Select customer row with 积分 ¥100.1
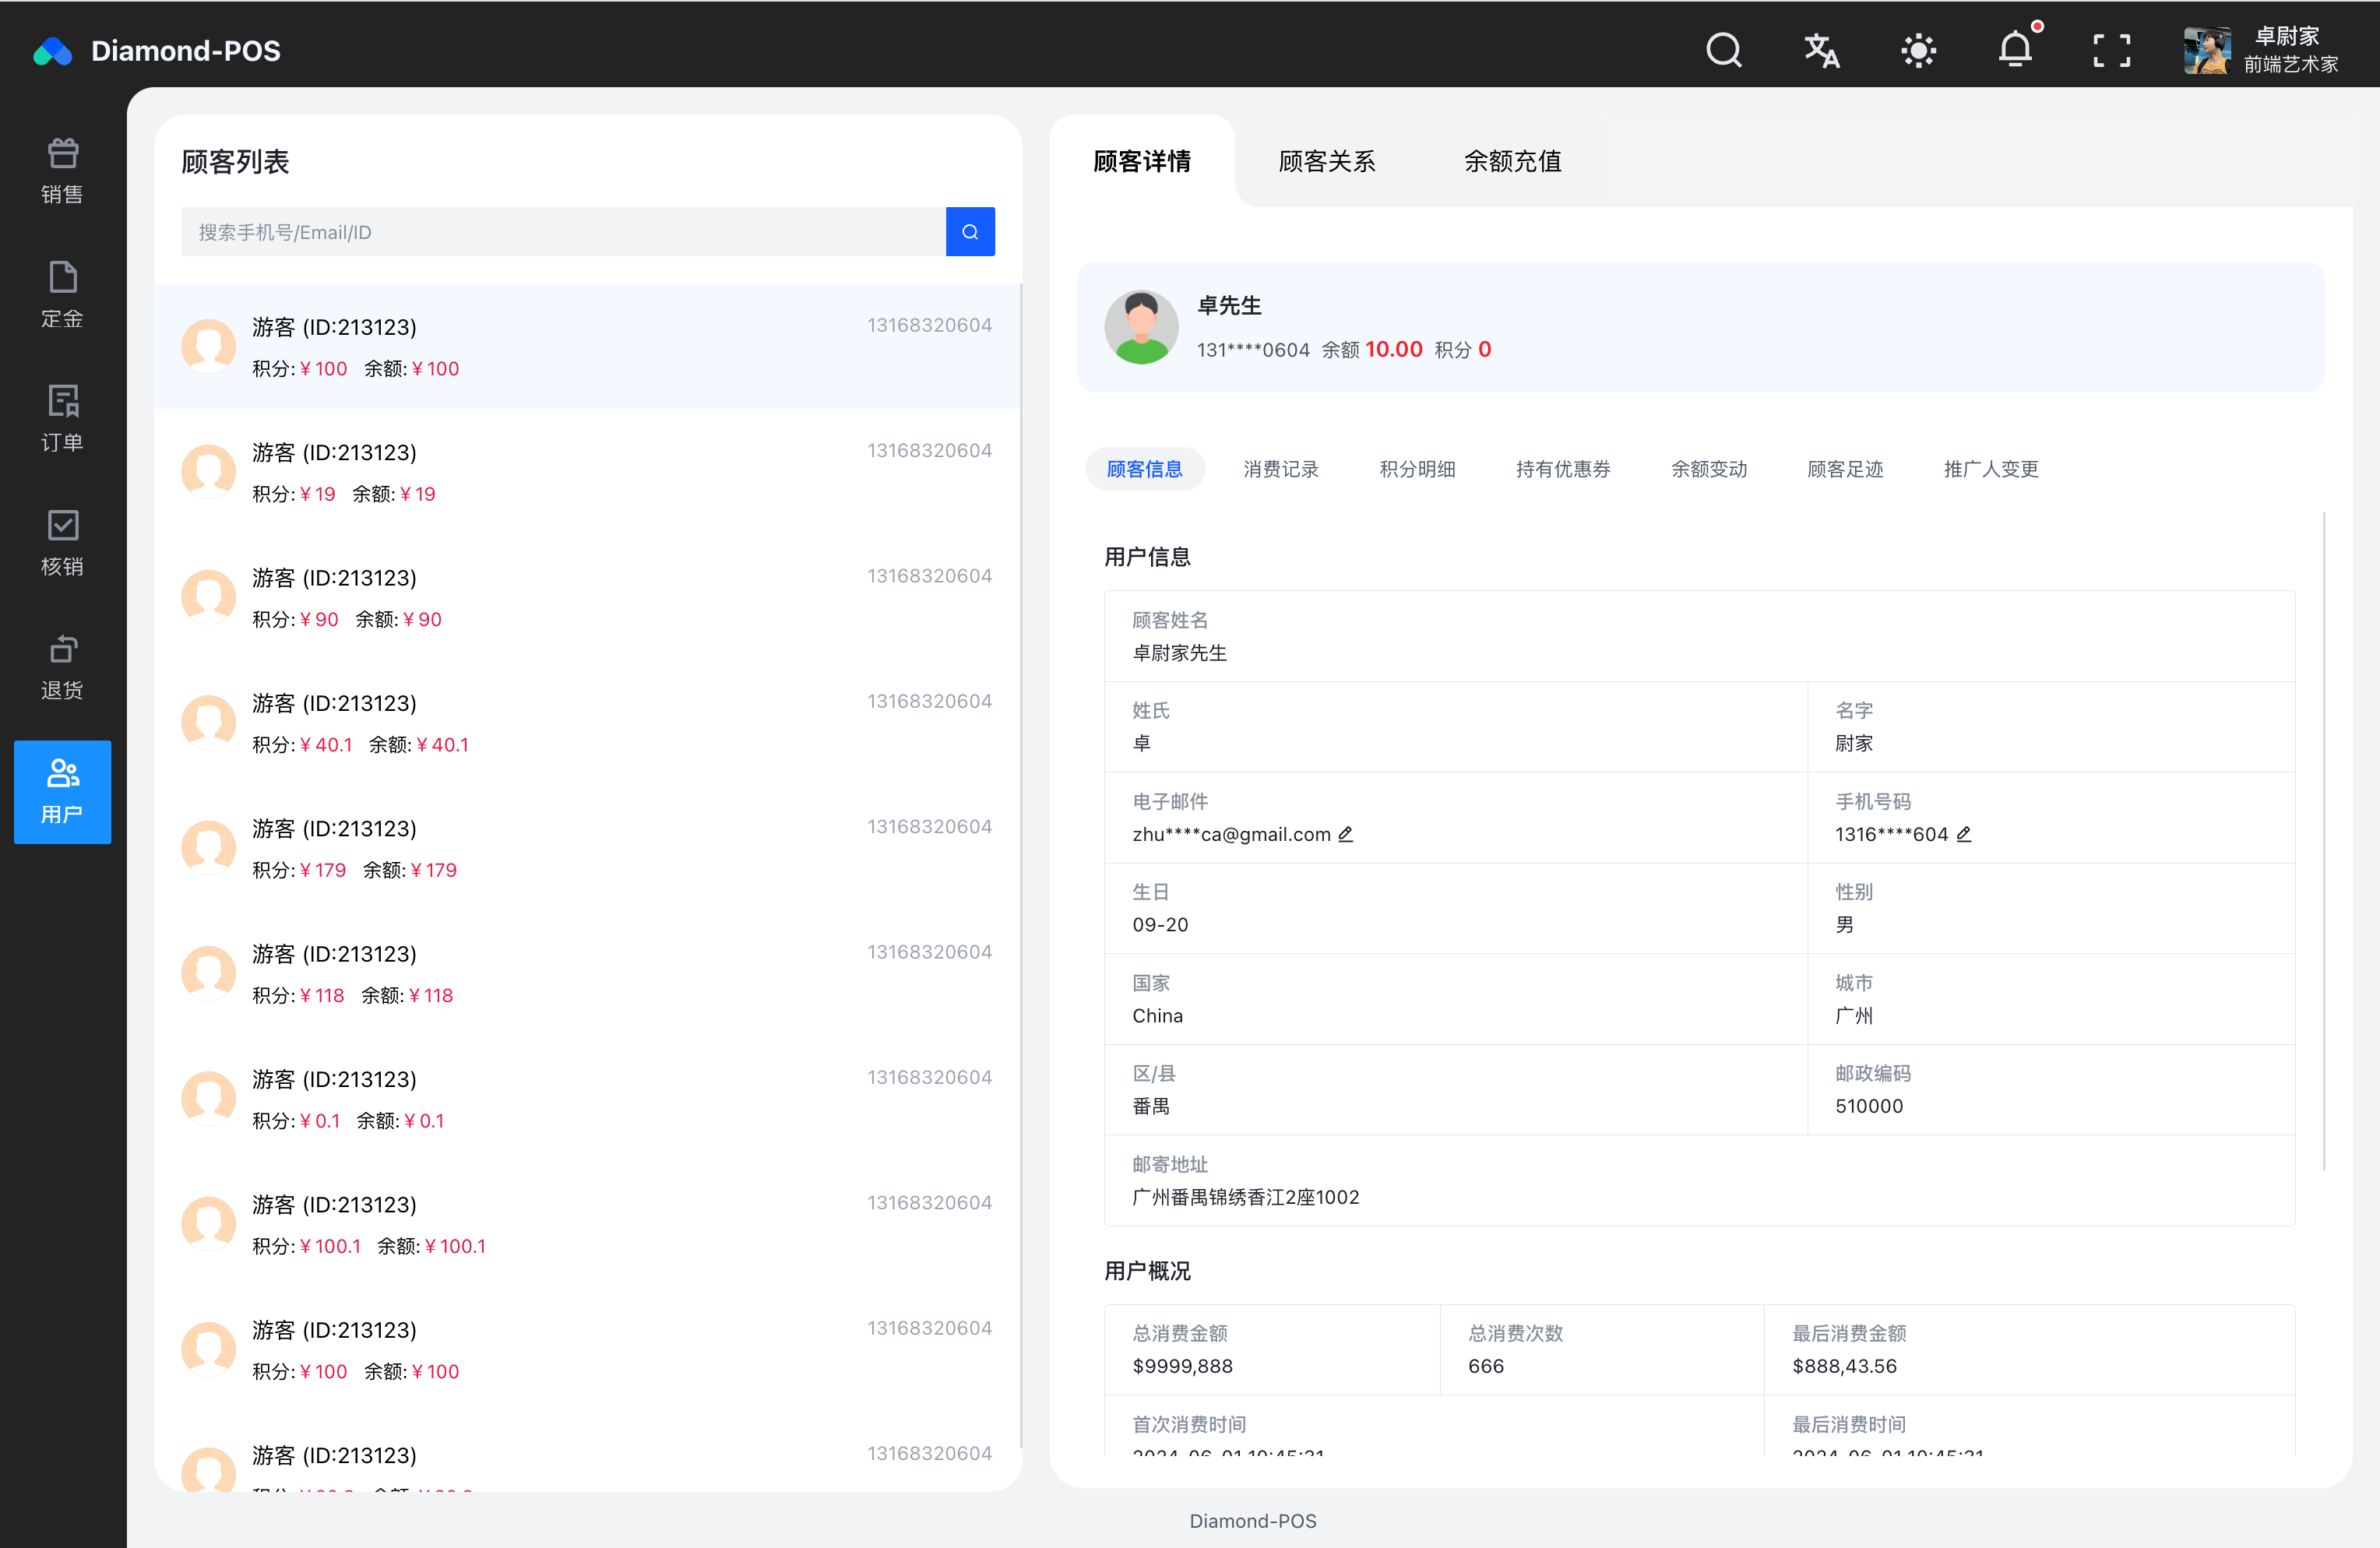The height and width of the screenshot is (1548, 2380). [587, 1223]
